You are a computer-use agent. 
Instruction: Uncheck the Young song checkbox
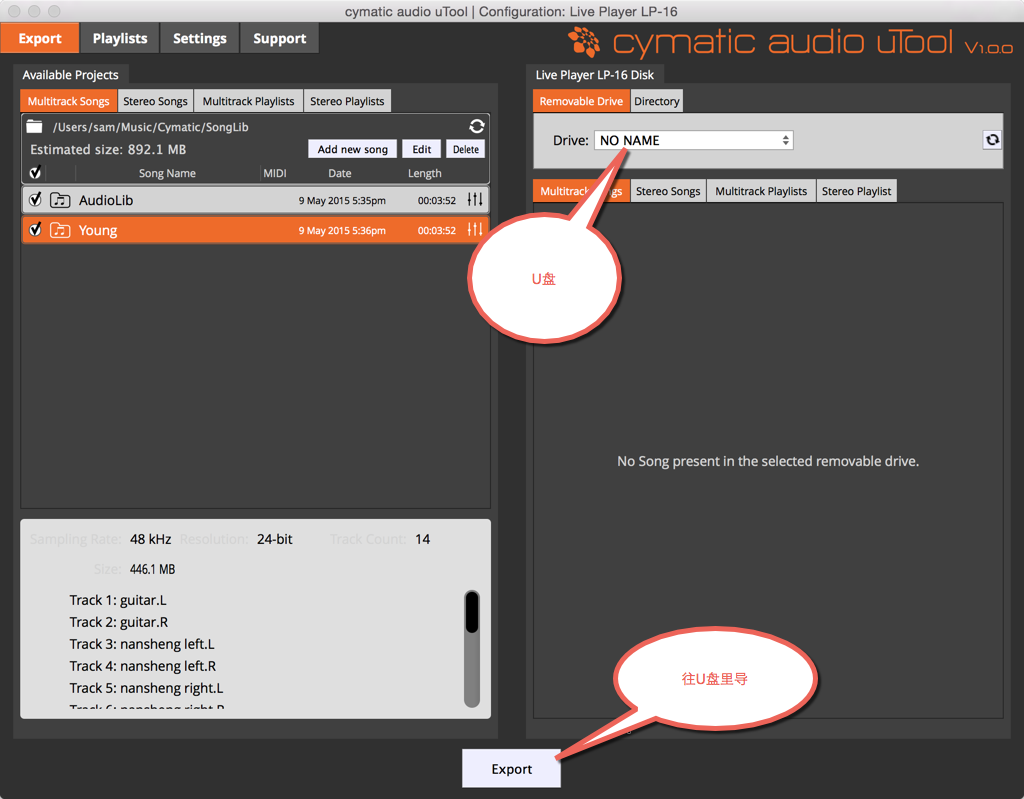pyautogui.click(x=35, y=229)
